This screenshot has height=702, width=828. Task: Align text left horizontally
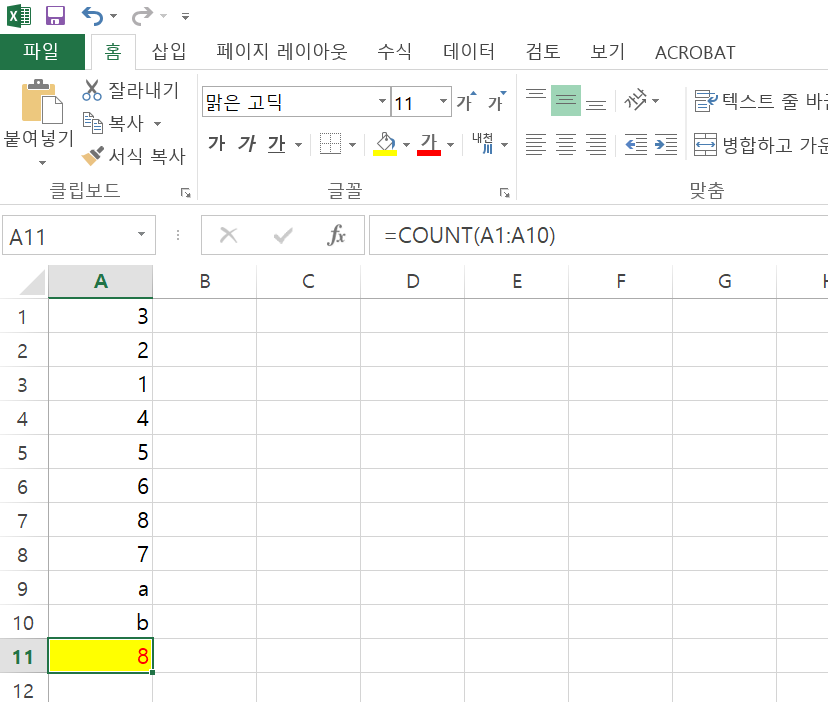536,144
